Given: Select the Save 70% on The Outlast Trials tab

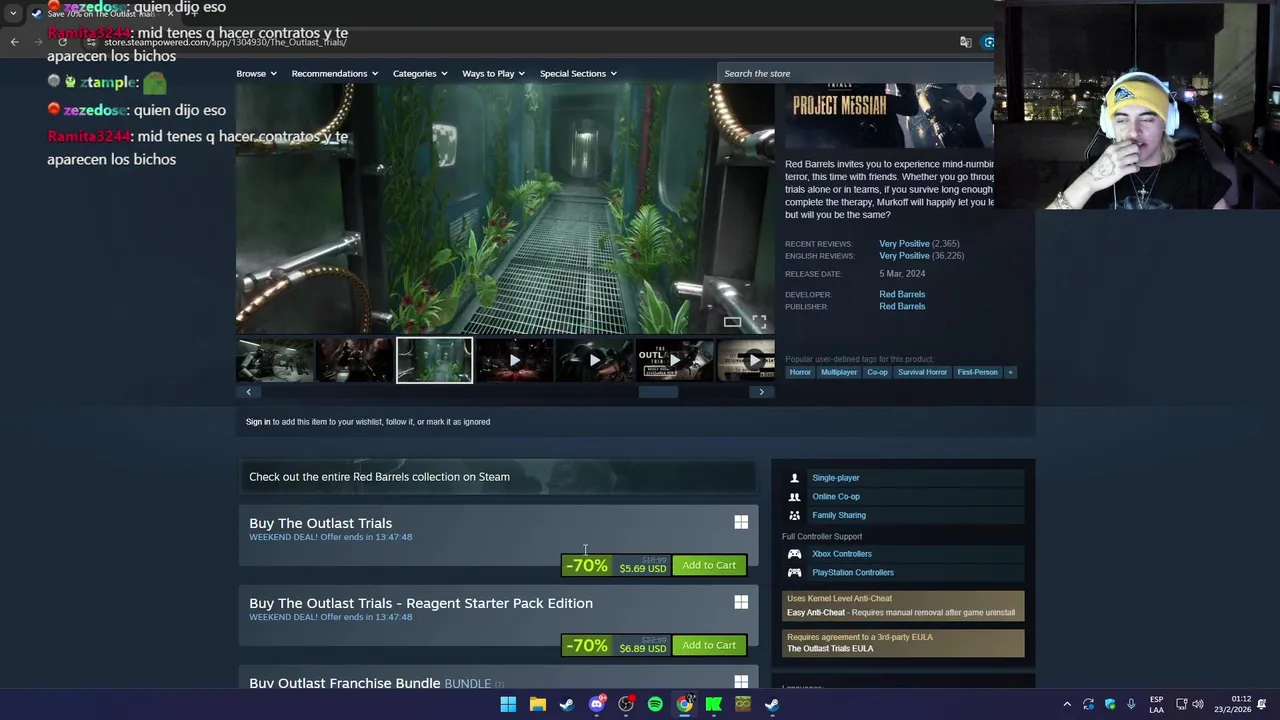Looking at the screenshot, I should [100, 13].
